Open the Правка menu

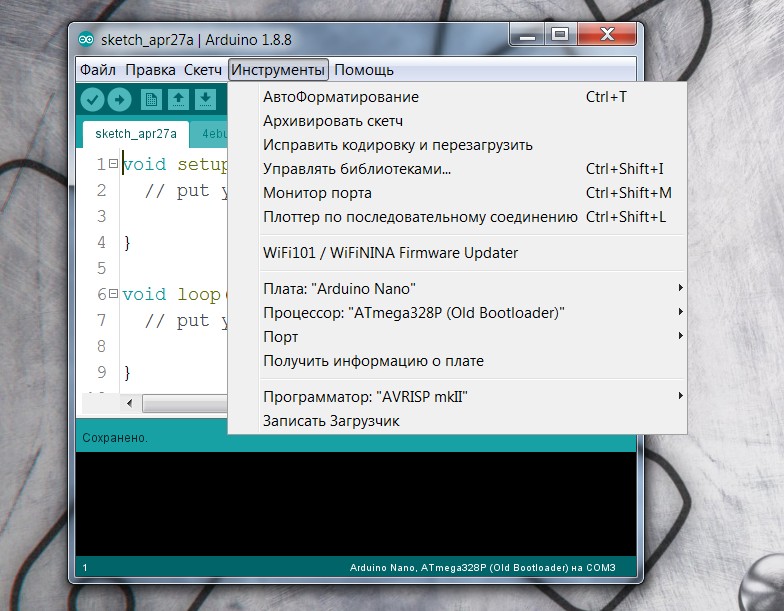point(150,70)
